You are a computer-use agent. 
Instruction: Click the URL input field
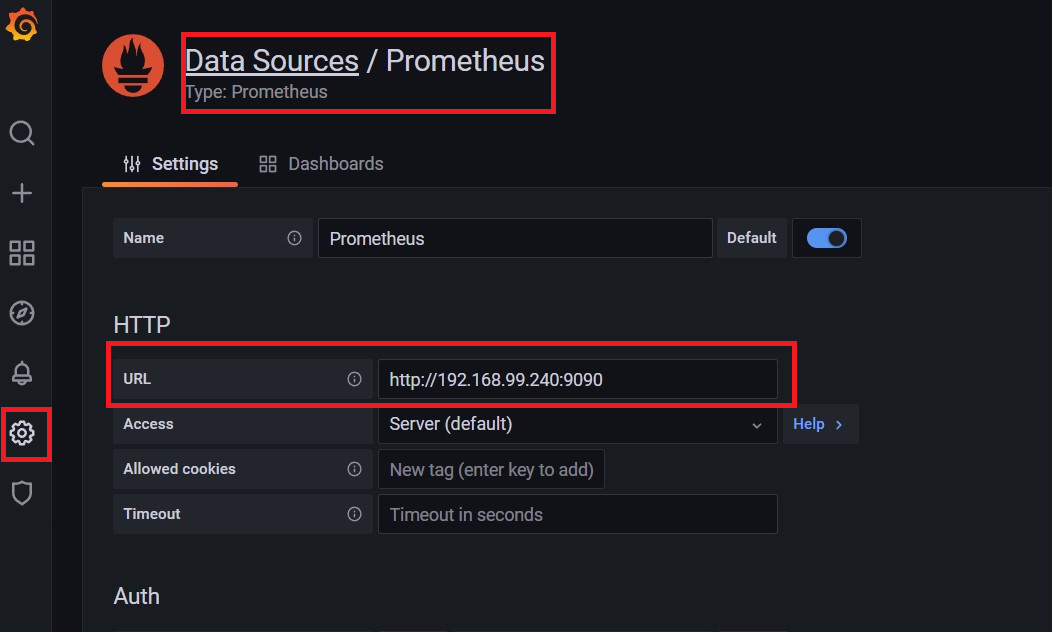pos(576,380)
